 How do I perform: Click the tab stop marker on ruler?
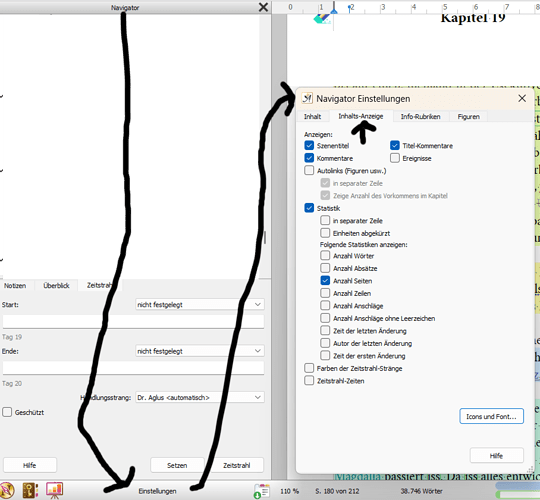click(x=350, y=8)
